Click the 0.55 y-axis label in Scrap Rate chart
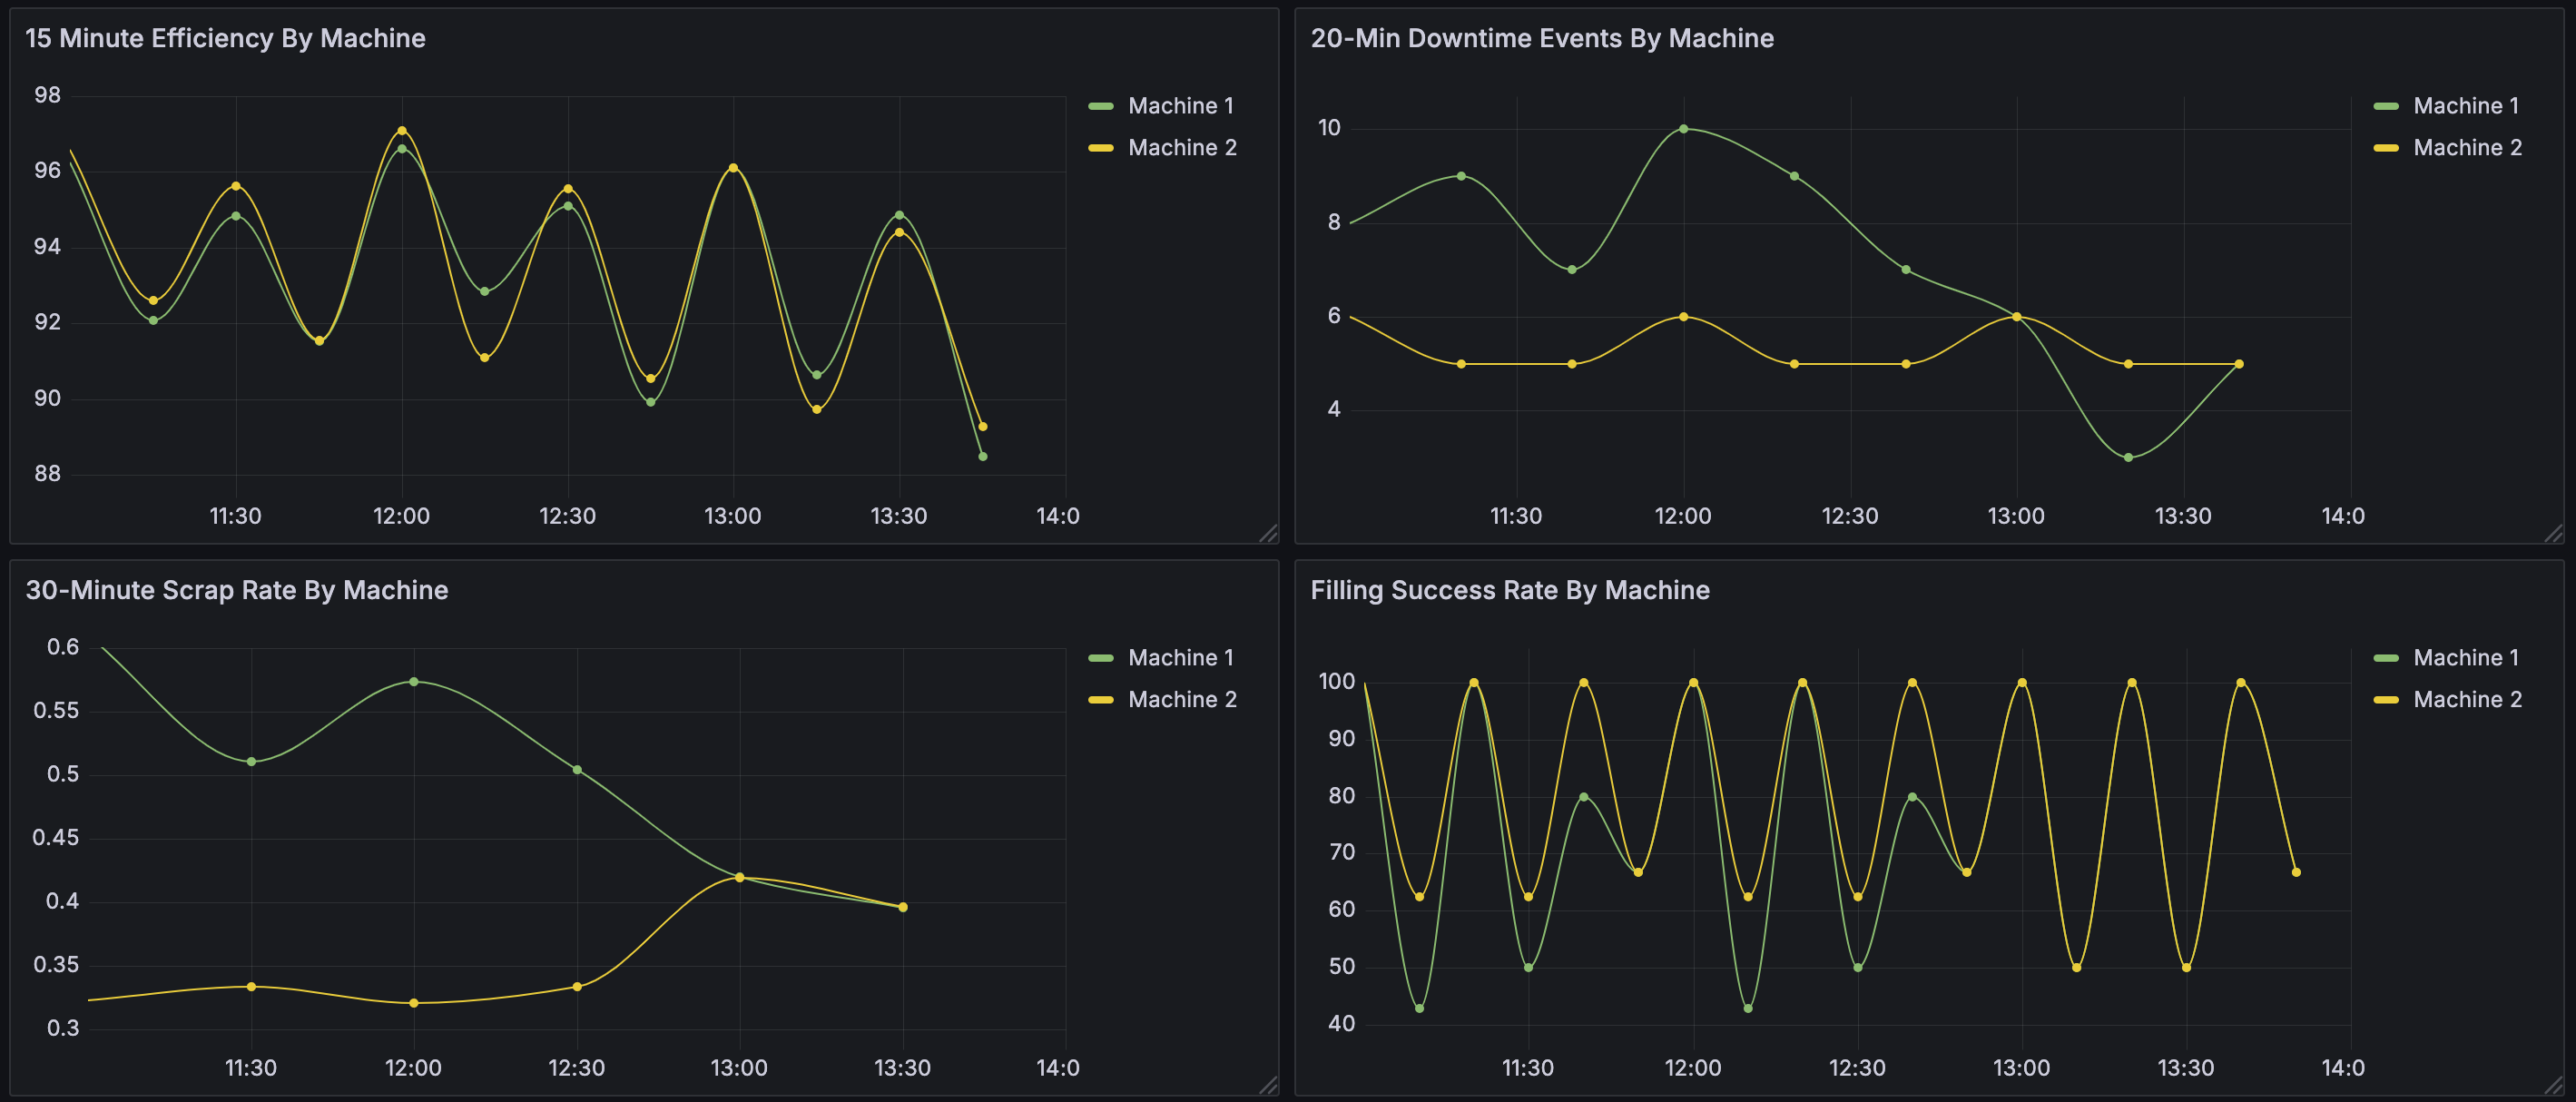2576x1102 pixels. click(x=56, y=711)
